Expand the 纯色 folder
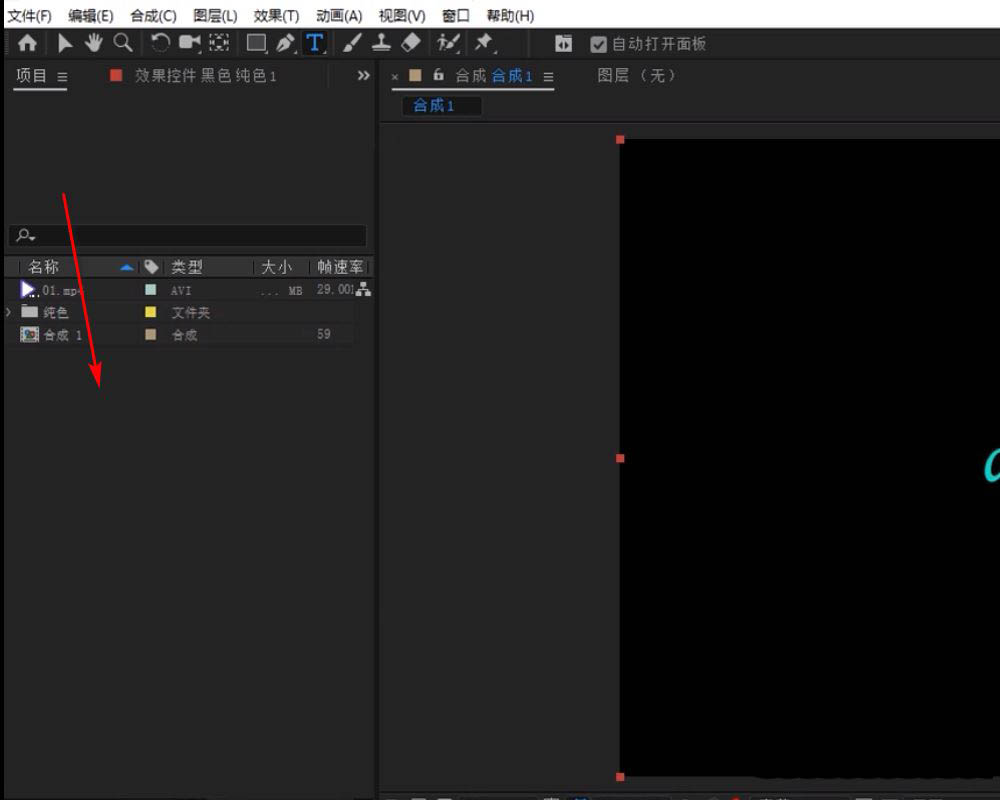 click(x=7, y=312)
